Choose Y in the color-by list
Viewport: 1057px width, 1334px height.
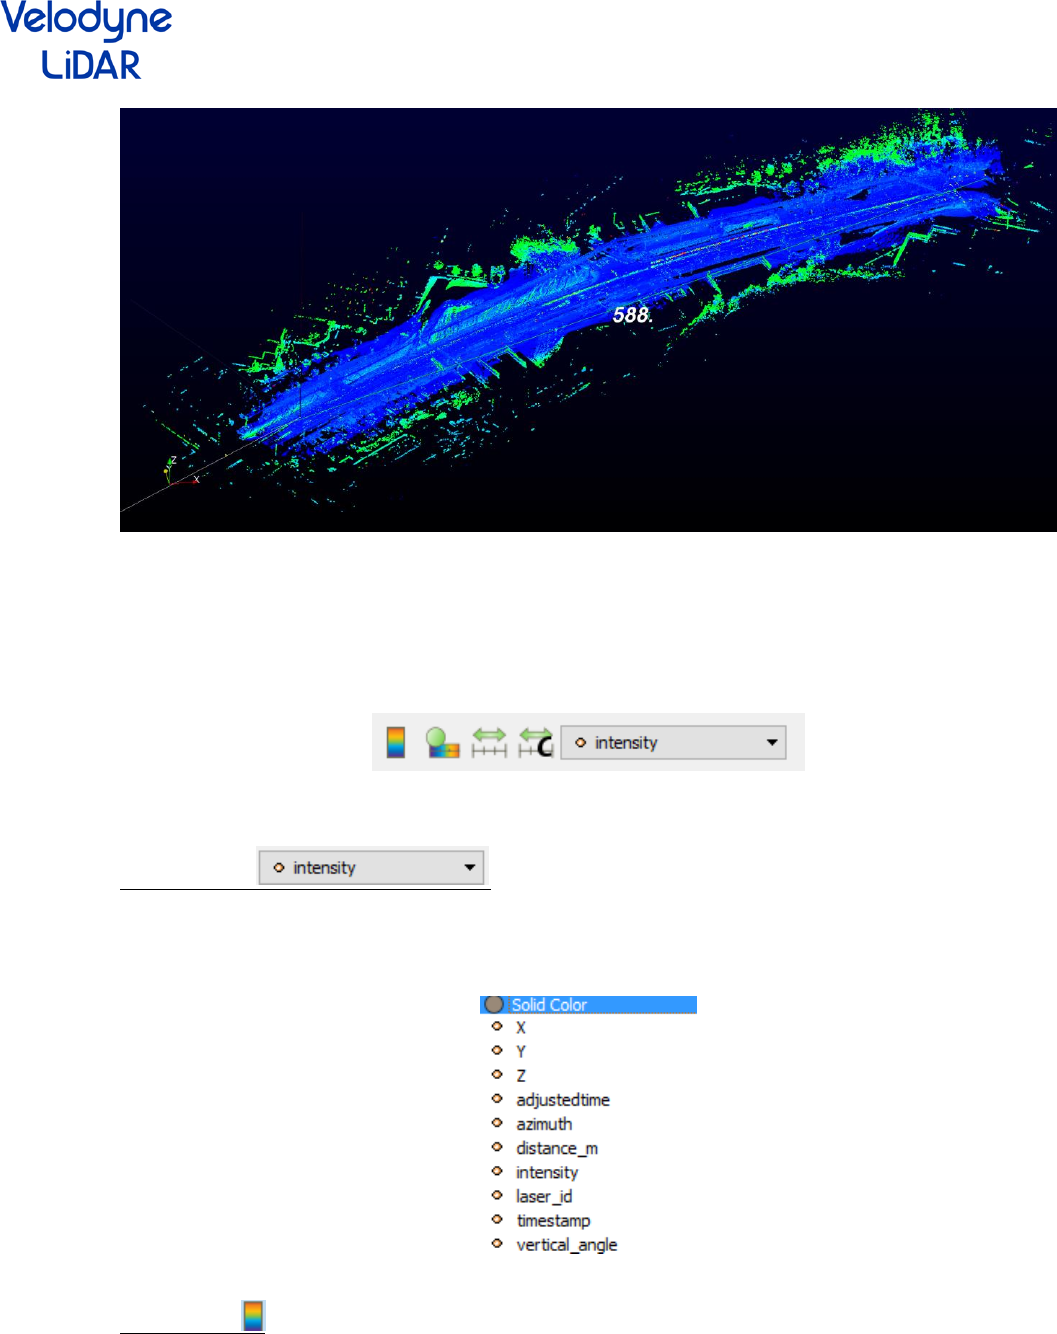[520, 1051]
